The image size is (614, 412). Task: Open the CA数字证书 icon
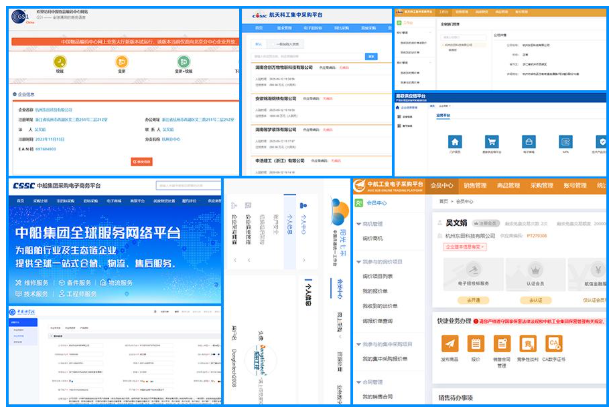(553, 345)
